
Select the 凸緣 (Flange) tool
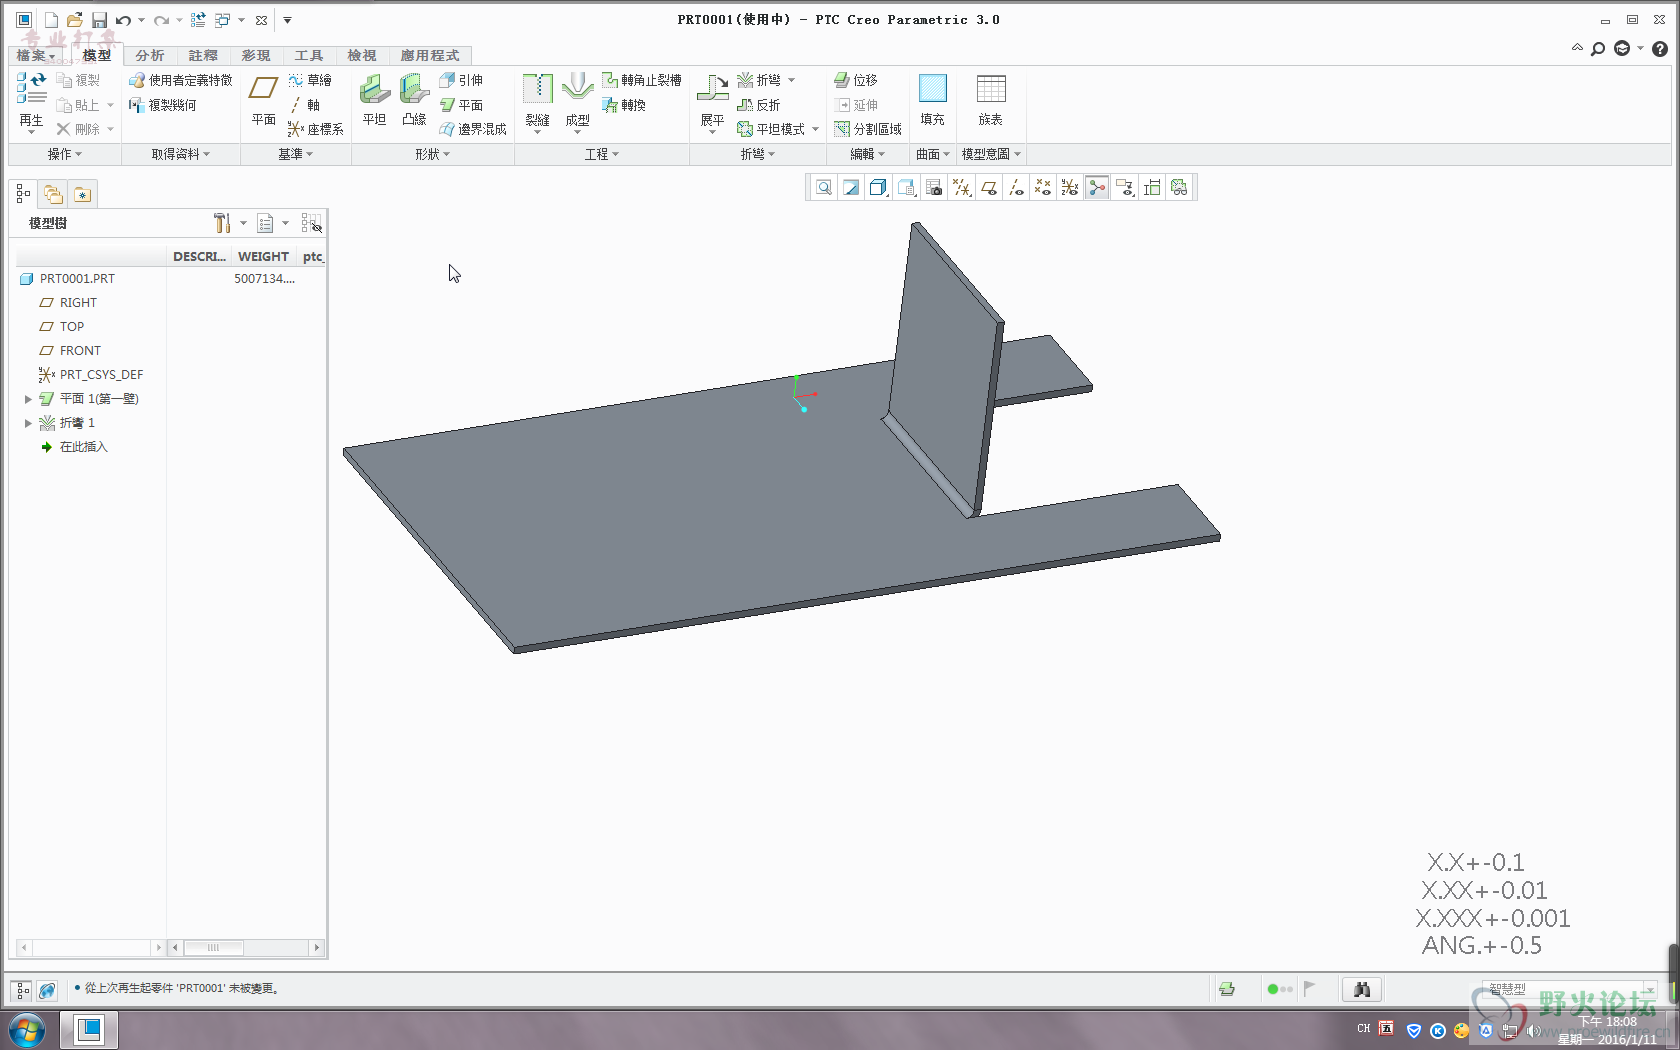[x=414, y=101]
